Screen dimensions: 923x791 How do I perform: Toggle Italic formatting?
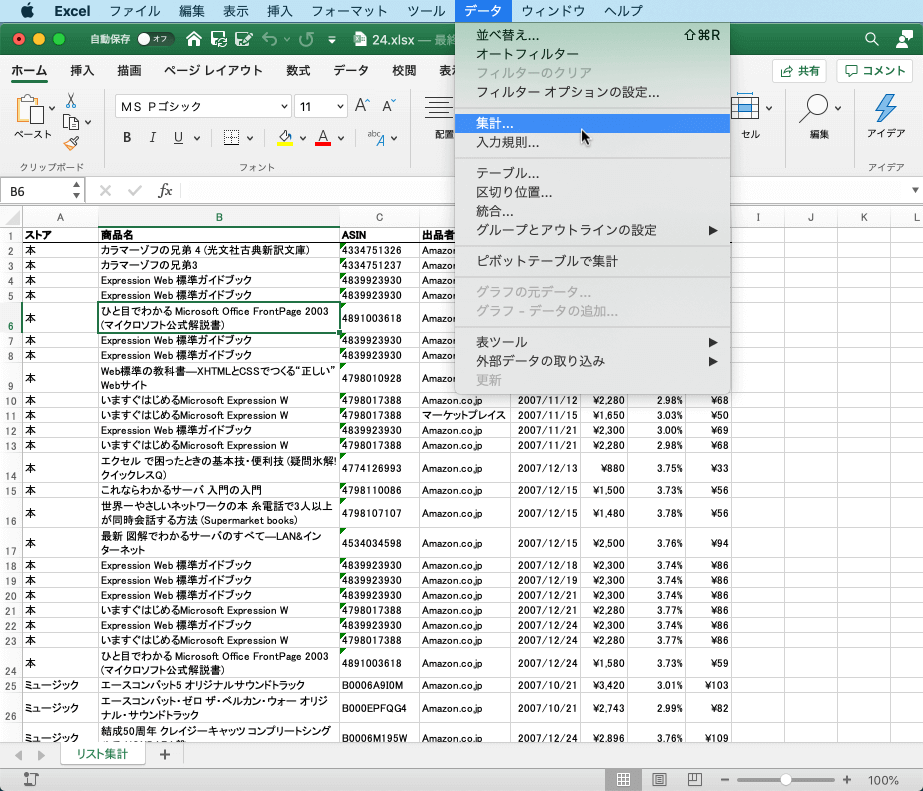point(152,138)
